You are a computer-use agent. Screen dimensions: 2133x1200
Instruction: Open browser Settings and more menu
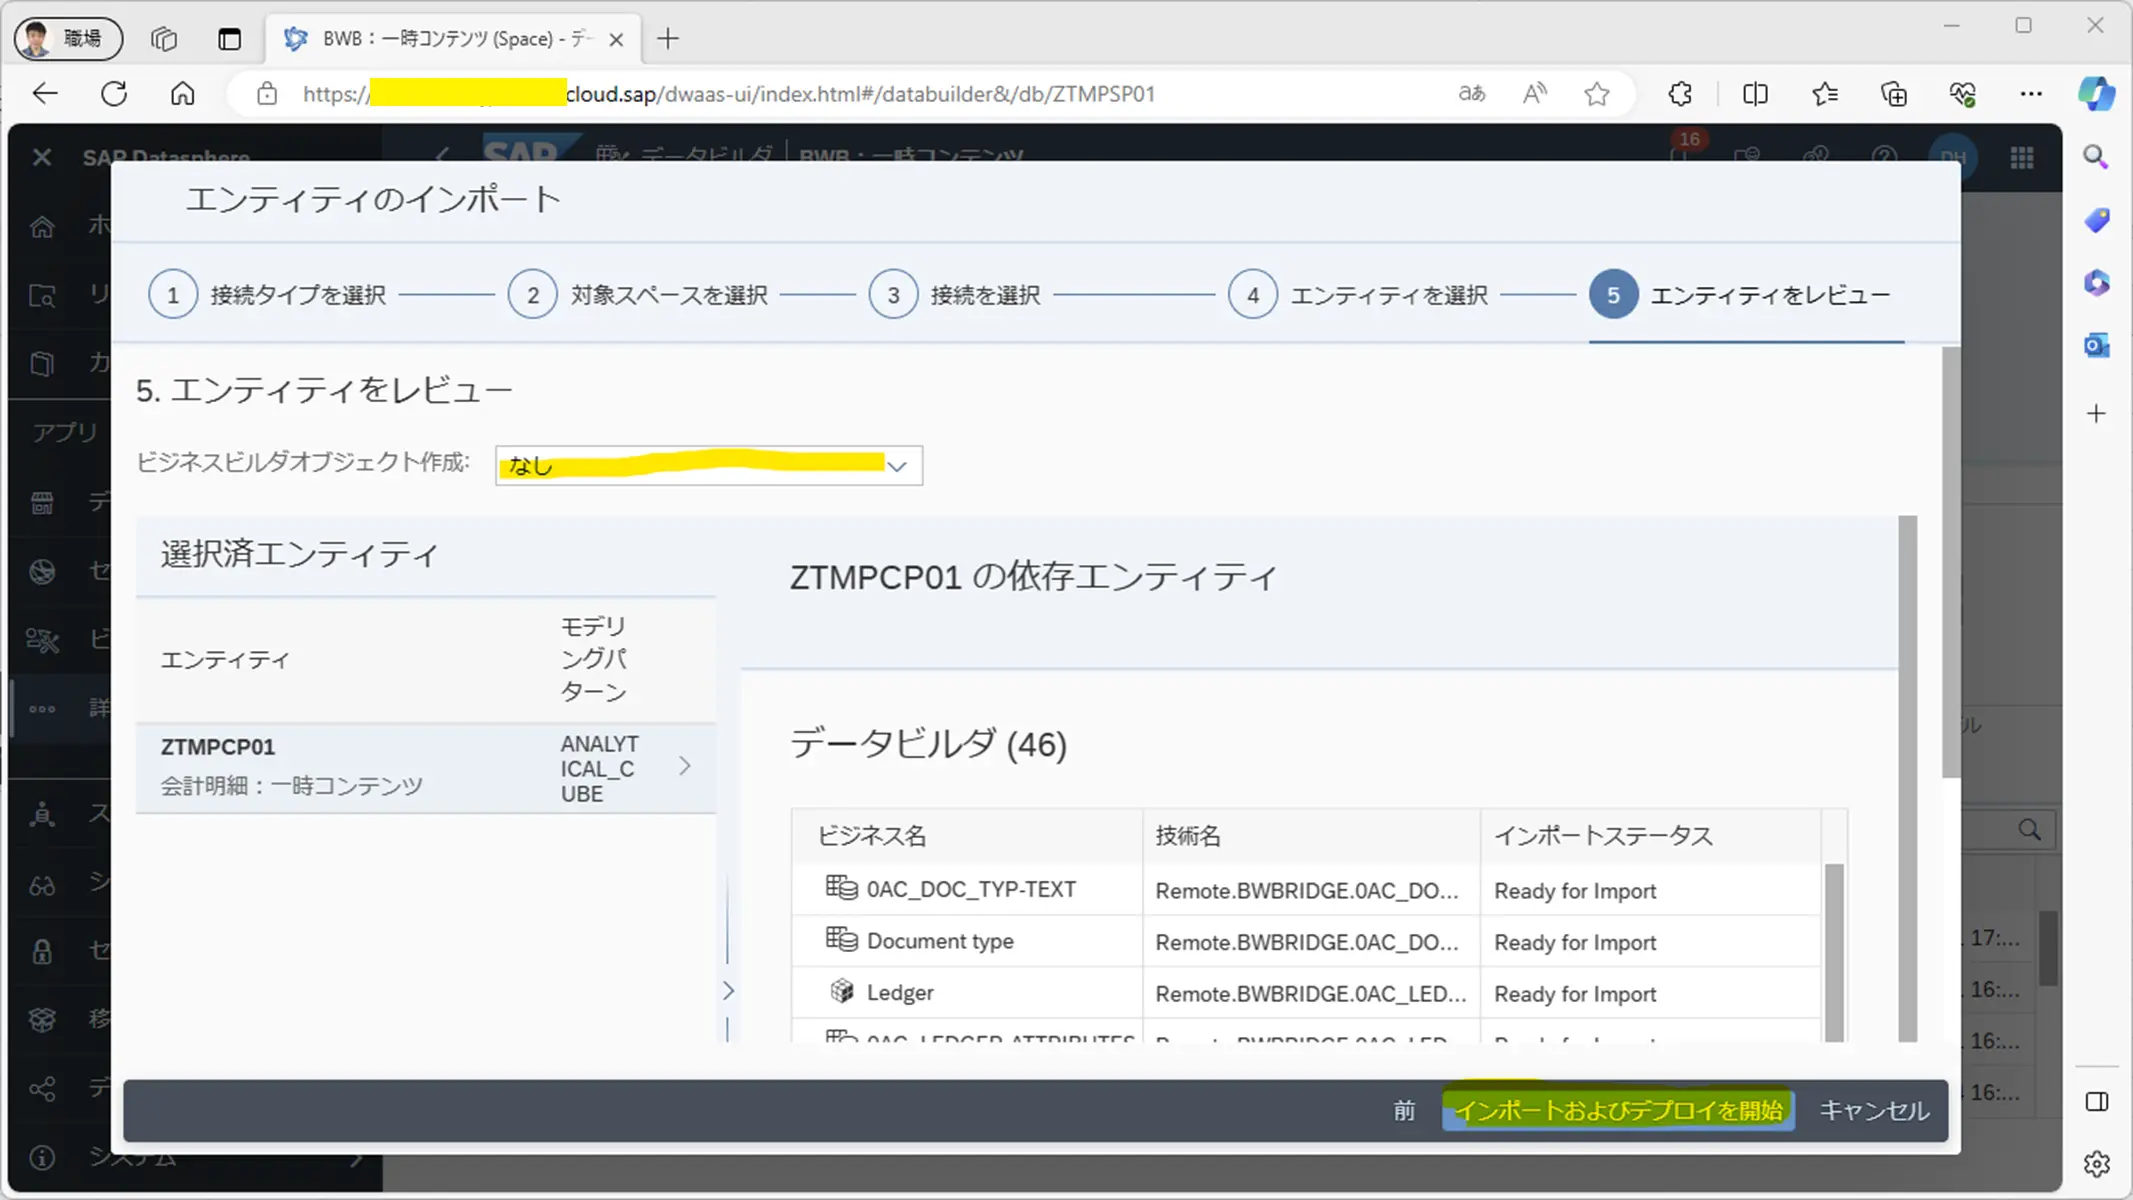click(x=2031, y=94)
